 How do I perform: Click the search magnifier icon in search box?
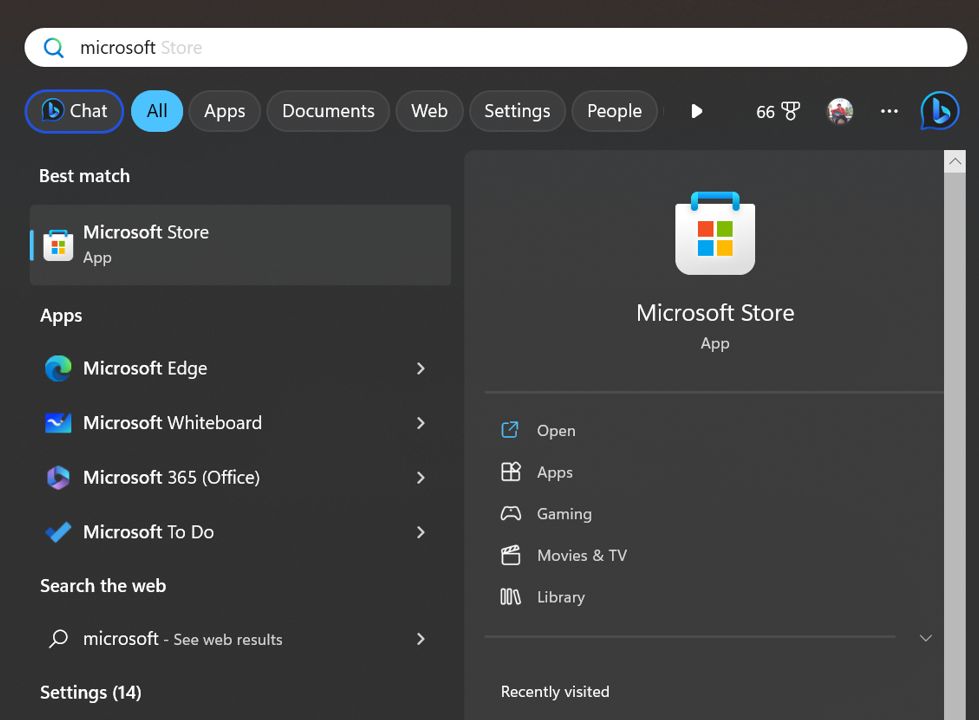click(x=54, y=47)
